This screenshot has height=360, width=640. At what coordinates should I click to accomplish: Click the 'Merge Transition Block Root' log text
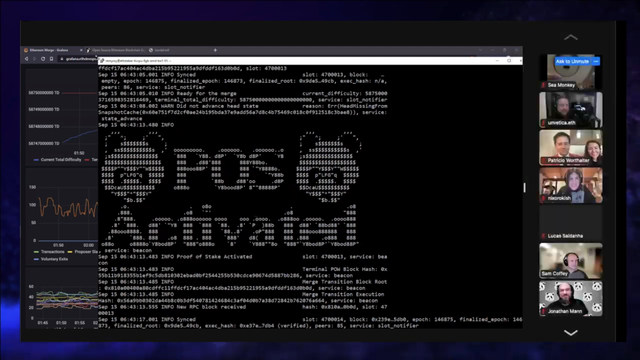click(344, 282)
